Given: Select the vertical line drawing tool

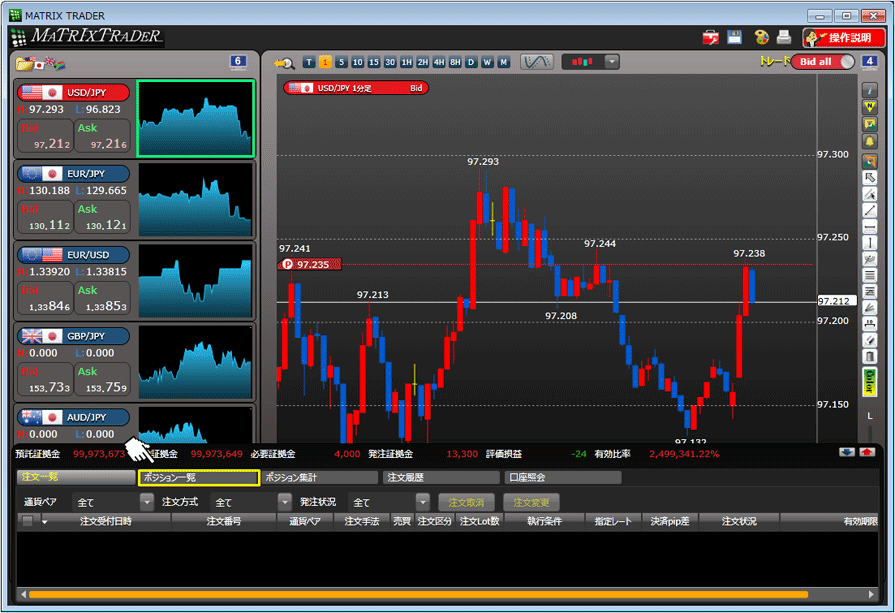Looking at the screenshot, I should (869, 243).
